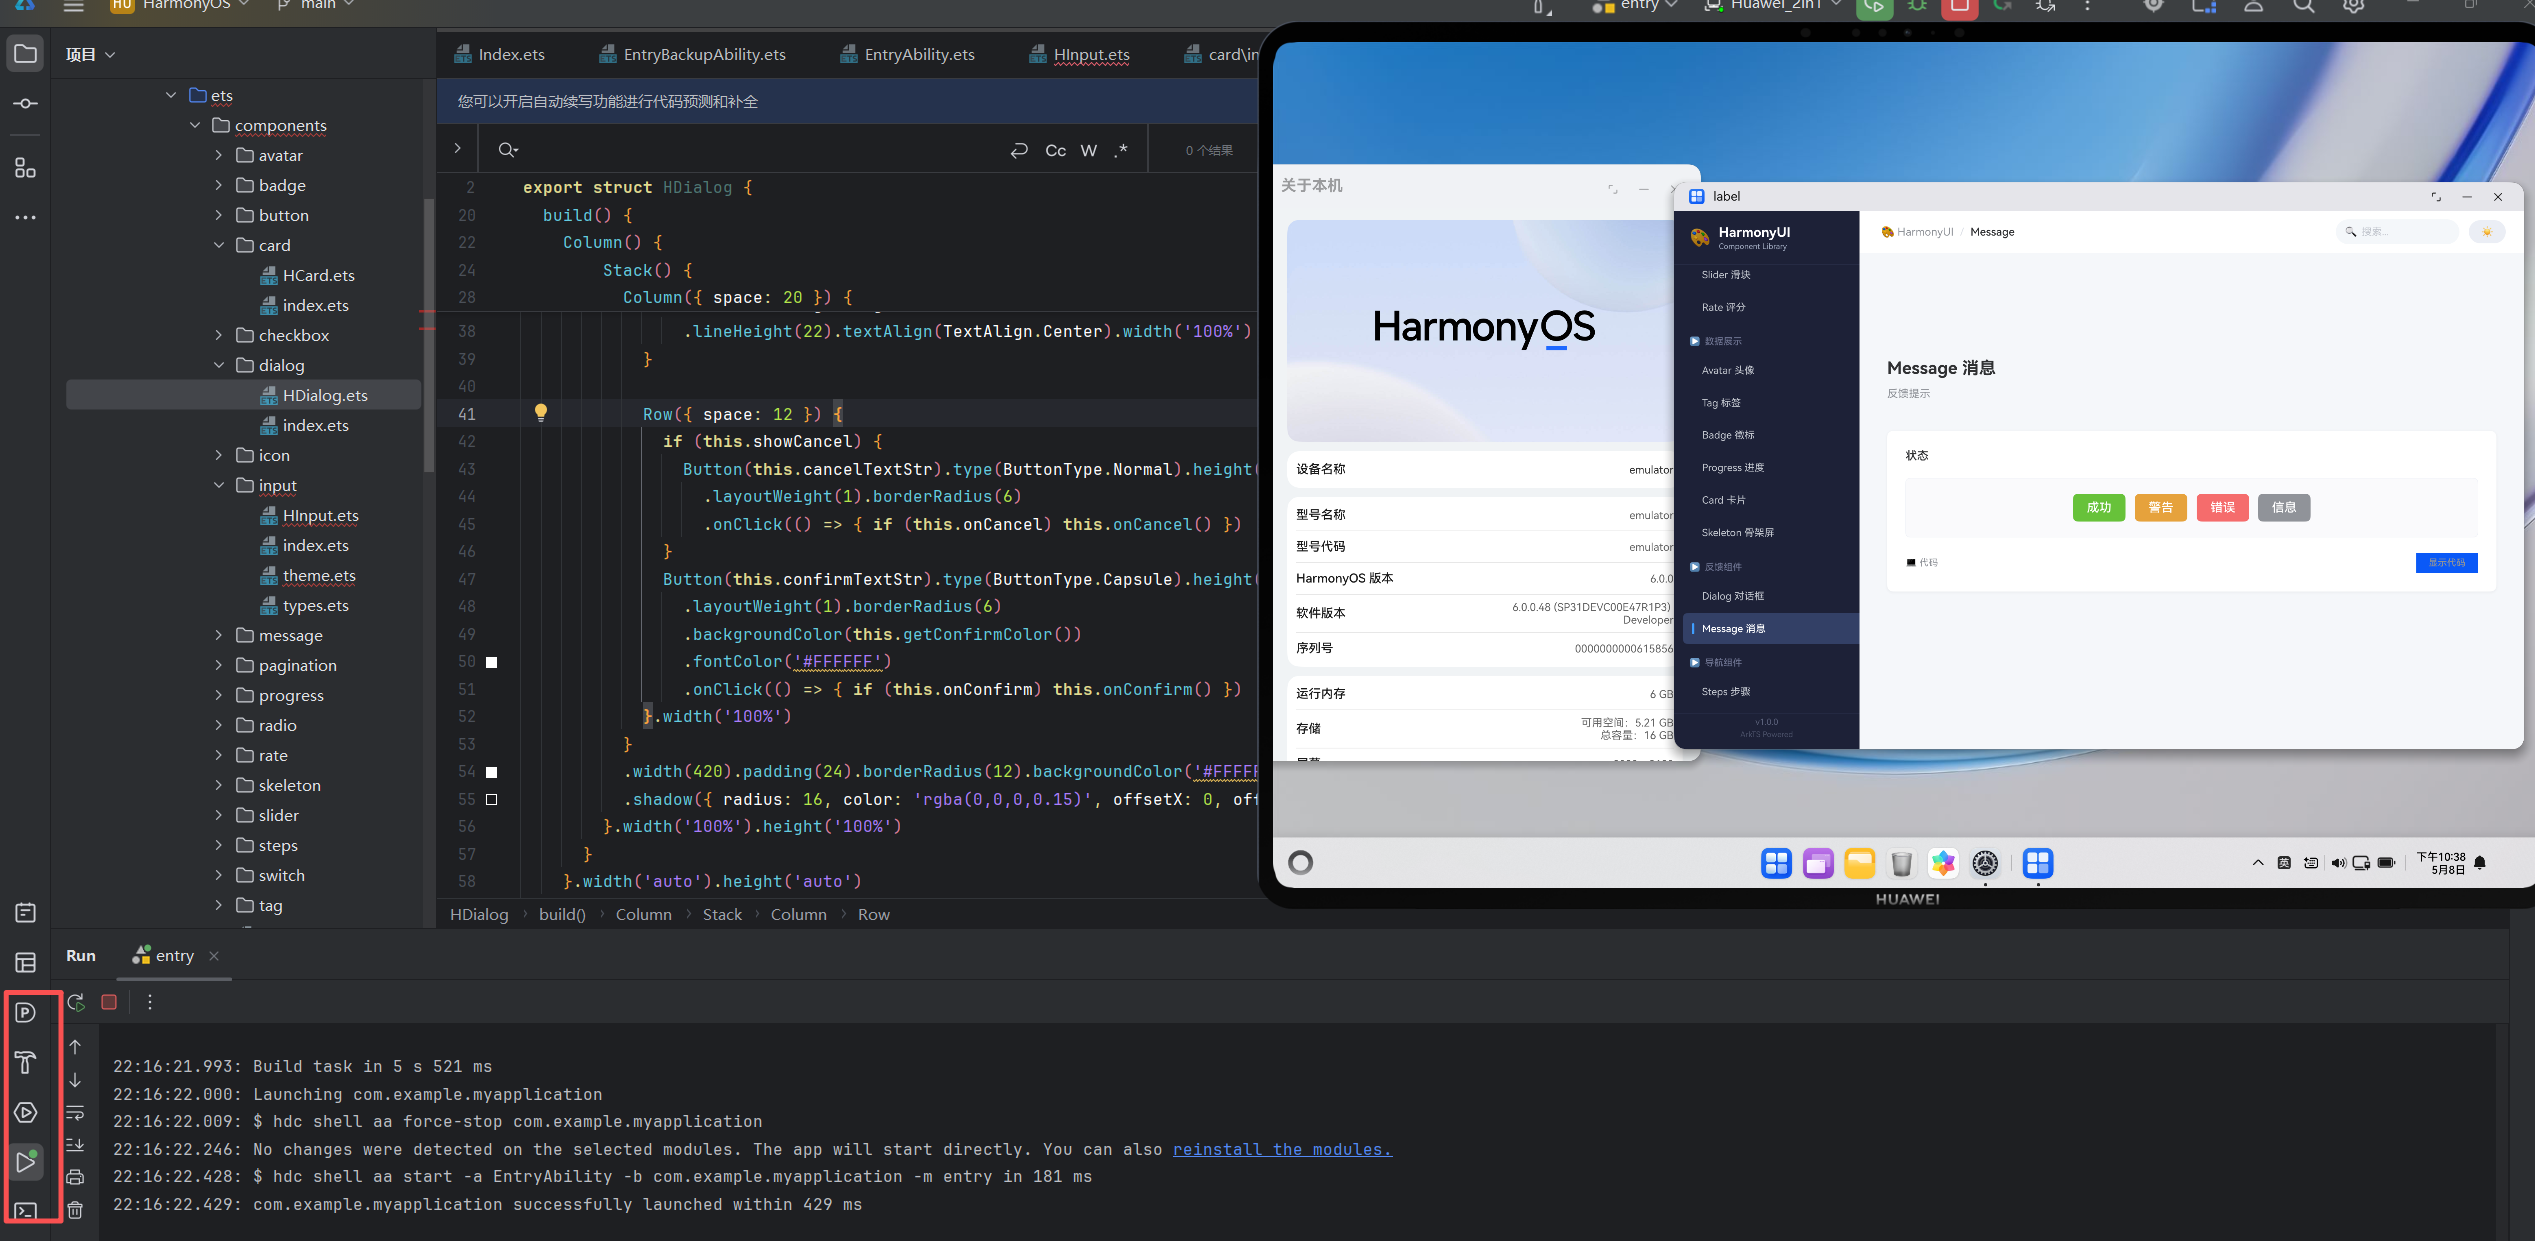Open the notification bell in emulator tray
Viewport: 2535px width, 1241px height.
[x=2480, y=863]
